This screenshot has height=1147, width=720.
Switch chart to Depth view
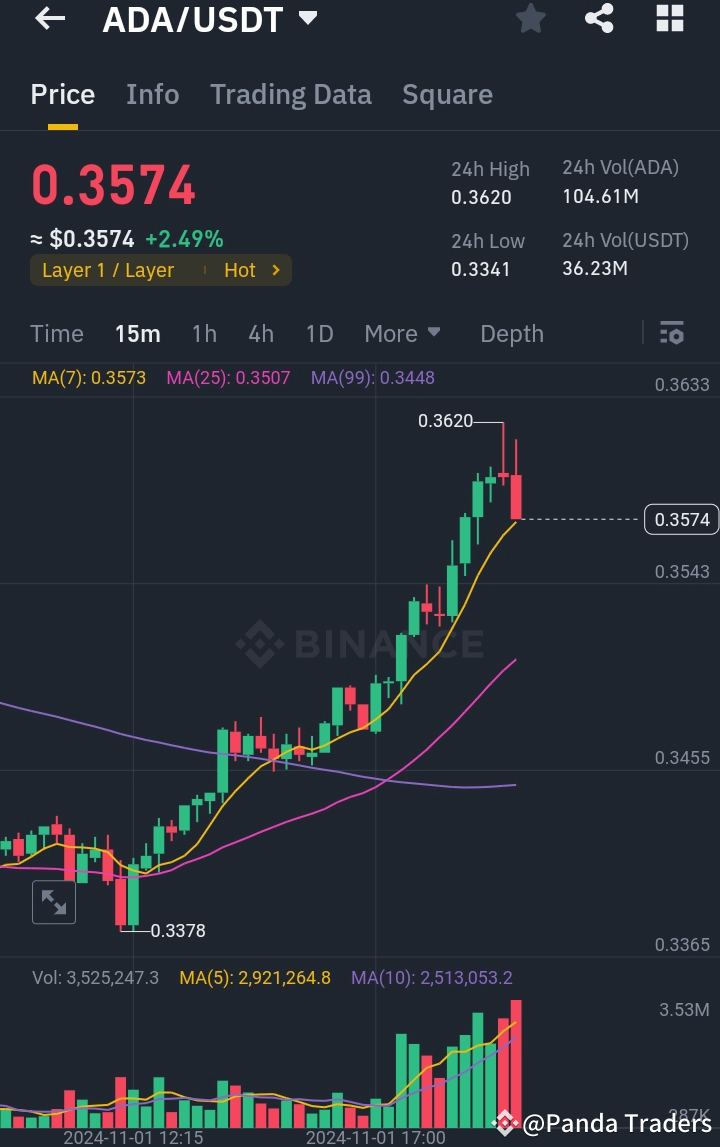pyautogui.click(x=511, y=333)
